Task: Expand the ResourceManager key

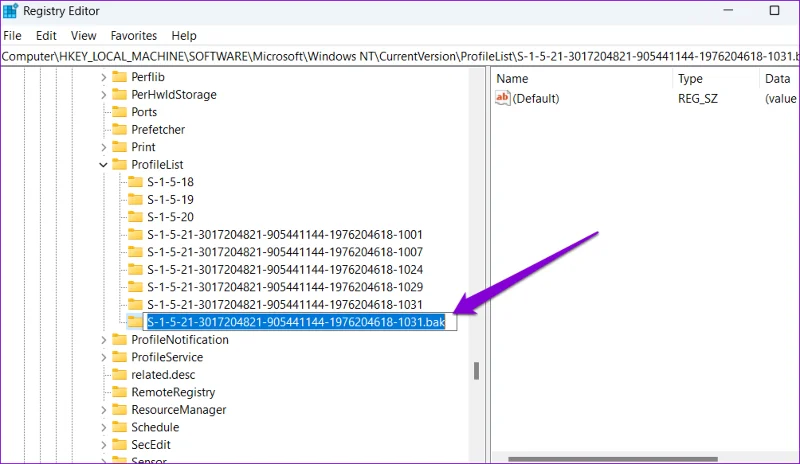Action: (104, 410)
